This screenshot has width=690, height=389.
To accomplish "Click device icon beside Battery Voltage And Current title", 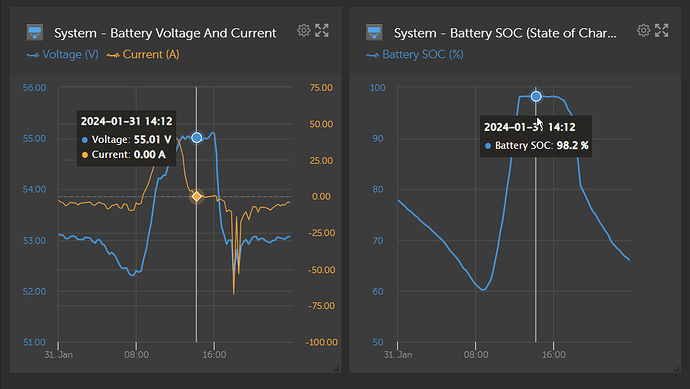I will [x=35, y=33].
